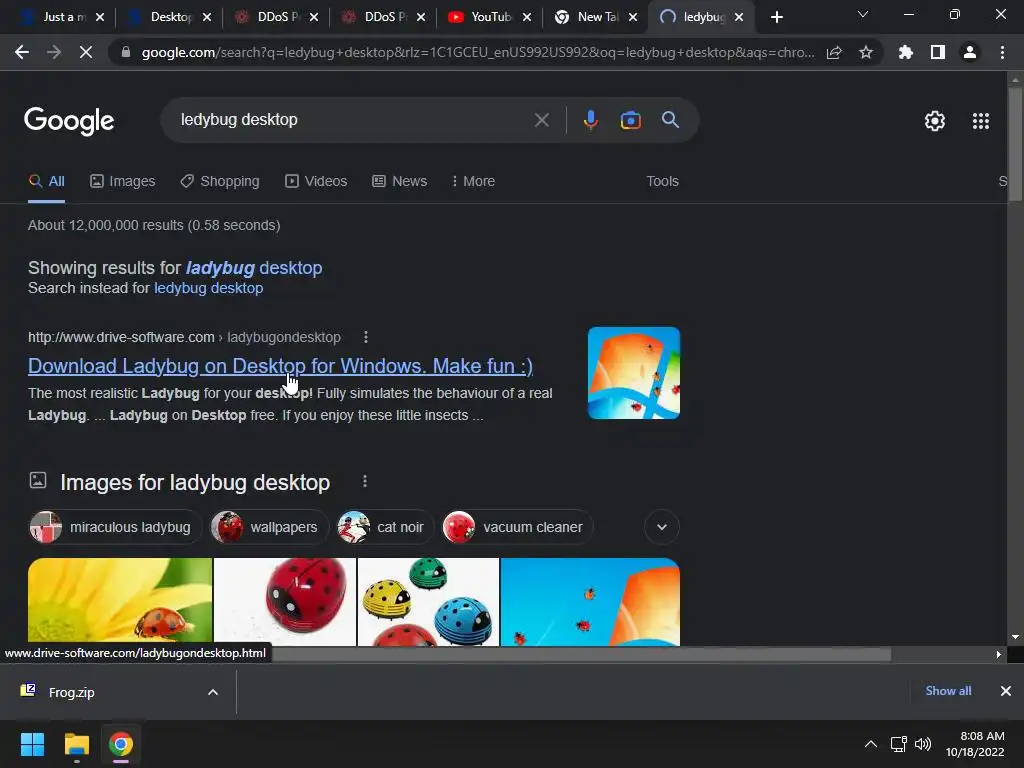Open the Tools search options
Image resolution: width=1024 pixels, height=768 pixels.
662,181
